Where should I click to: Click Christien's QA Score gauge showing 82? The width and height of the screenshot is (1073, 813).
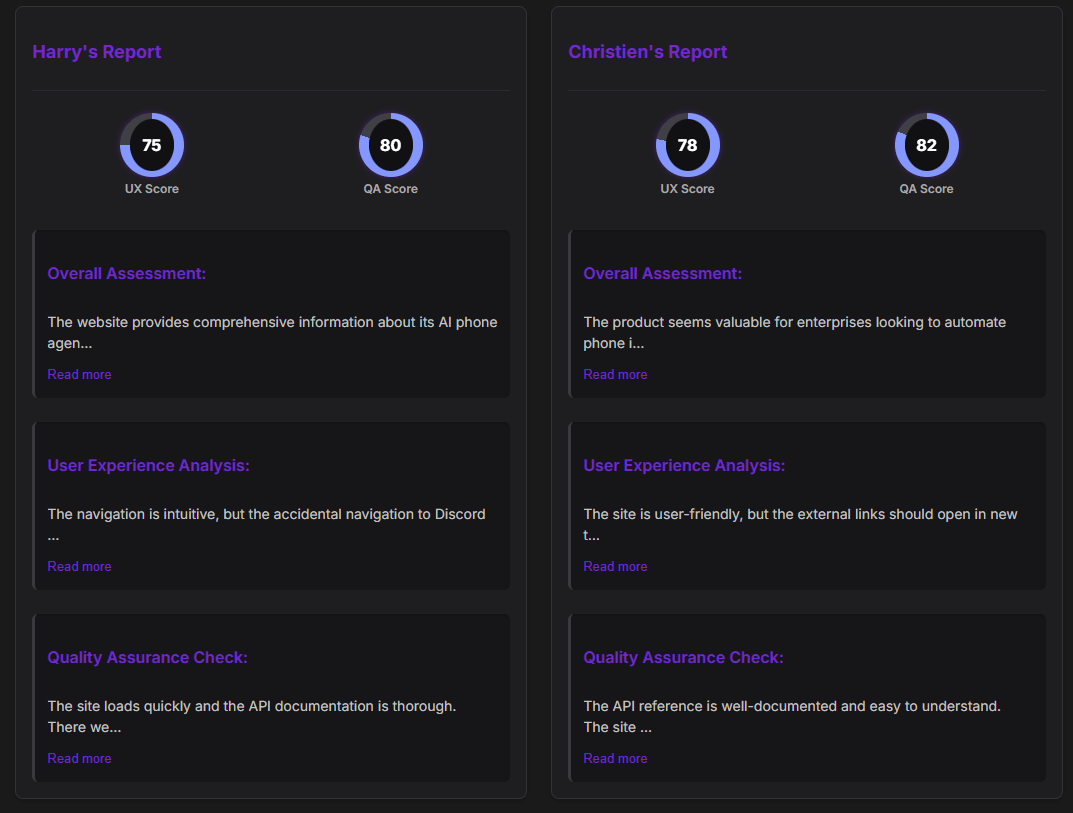[x=926, y=145]
